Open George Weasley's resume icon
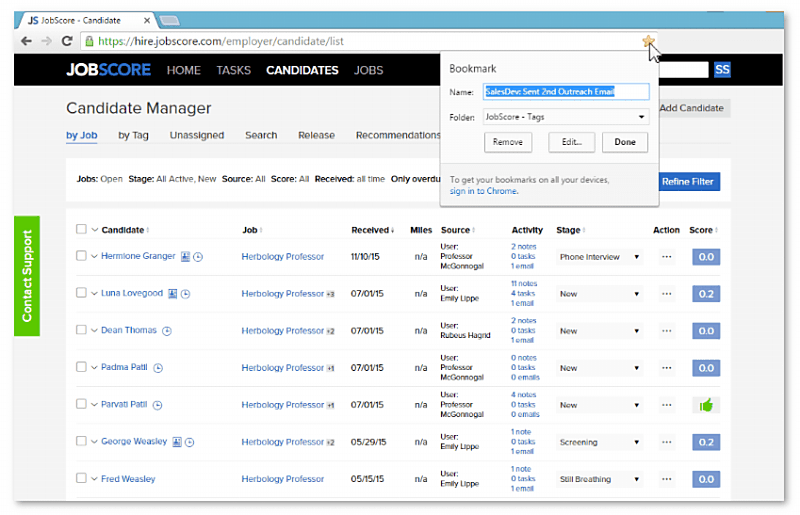 pyautogui.click(x=177, y=442)
